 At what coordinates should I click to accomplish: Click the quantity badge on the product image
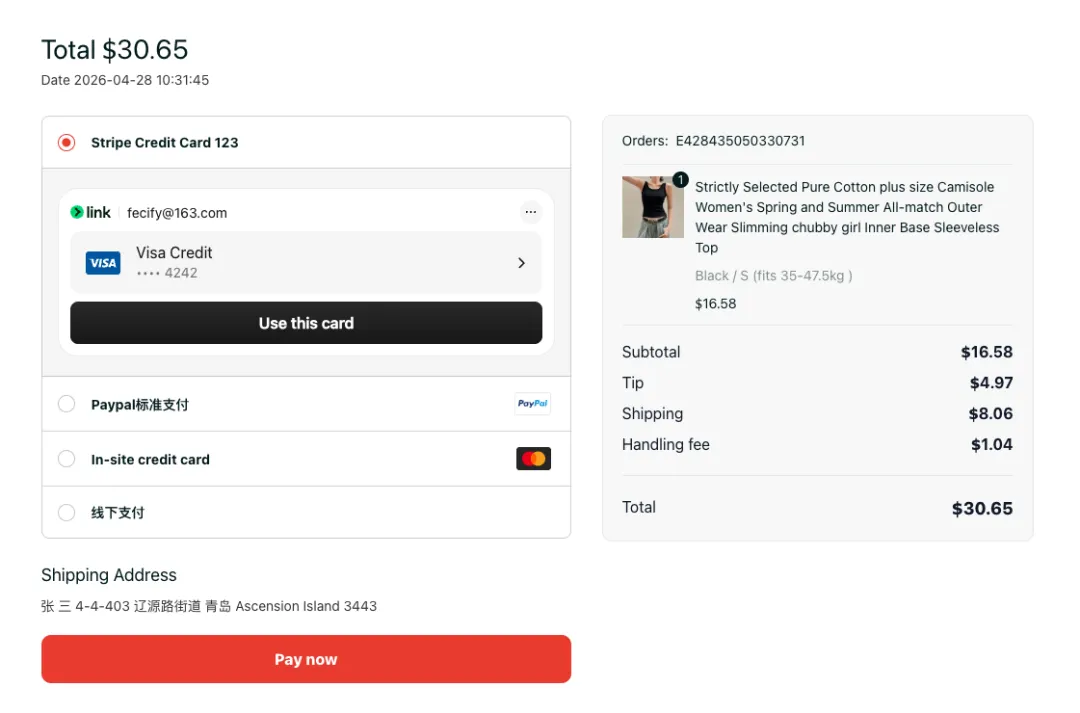click(681, 179)
